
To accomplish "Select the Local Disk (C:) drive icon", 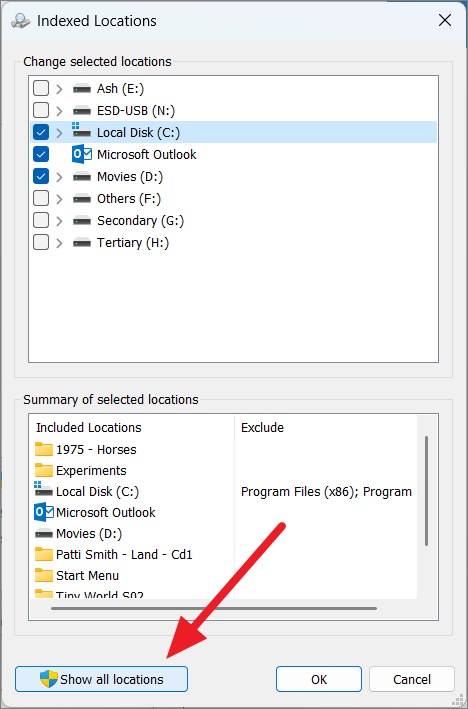I will coord(82,130).
